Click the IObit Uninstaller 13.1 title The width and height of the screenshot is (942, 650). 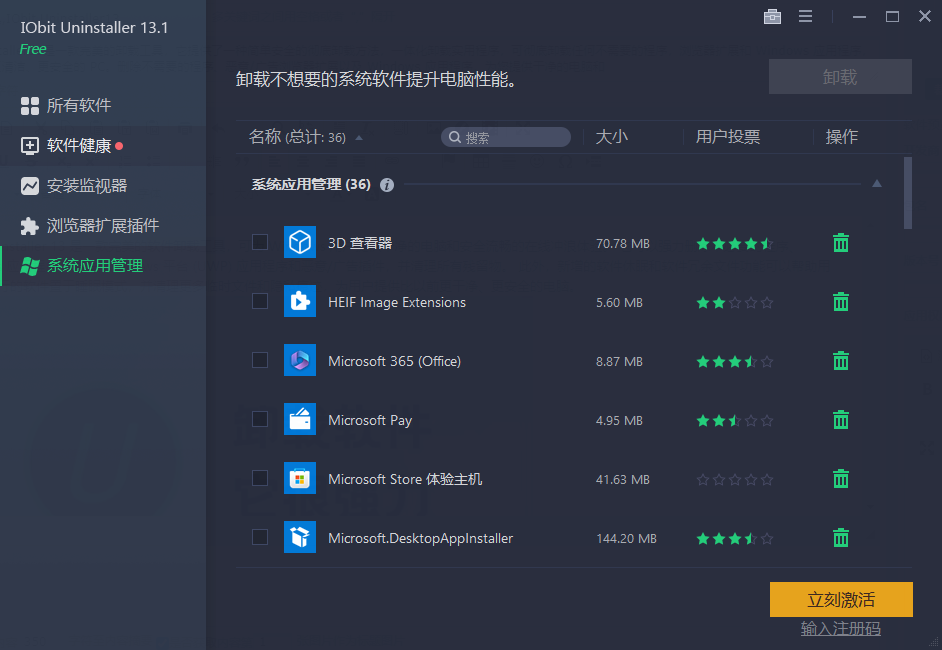[94, 28]
